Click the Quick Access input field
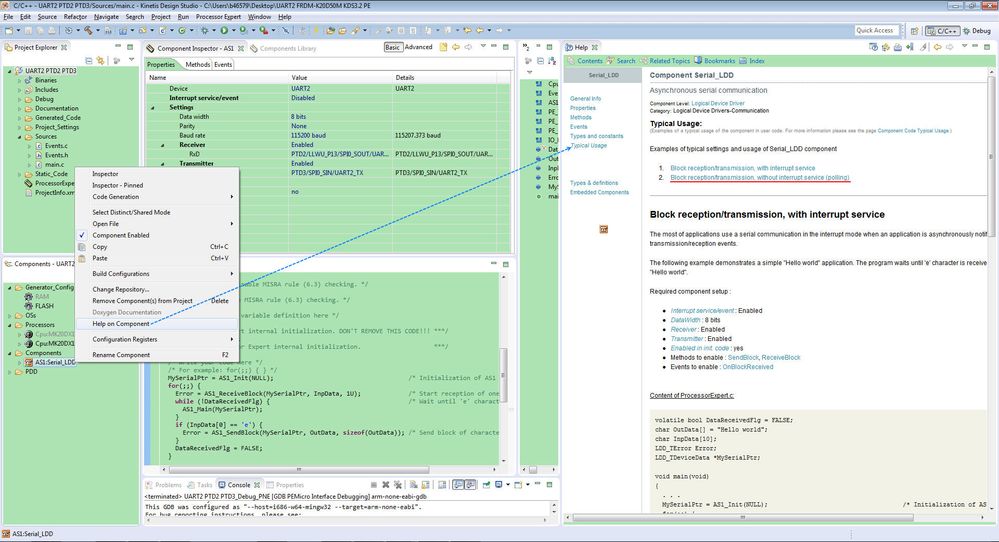The height and width of the screenshot is (542, 999). click(877, 30)
